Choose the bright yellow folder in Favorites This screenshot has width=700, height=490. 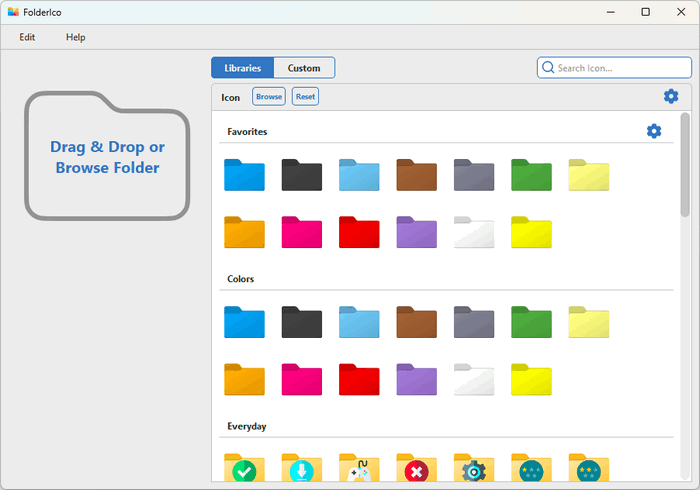point(531,232)
